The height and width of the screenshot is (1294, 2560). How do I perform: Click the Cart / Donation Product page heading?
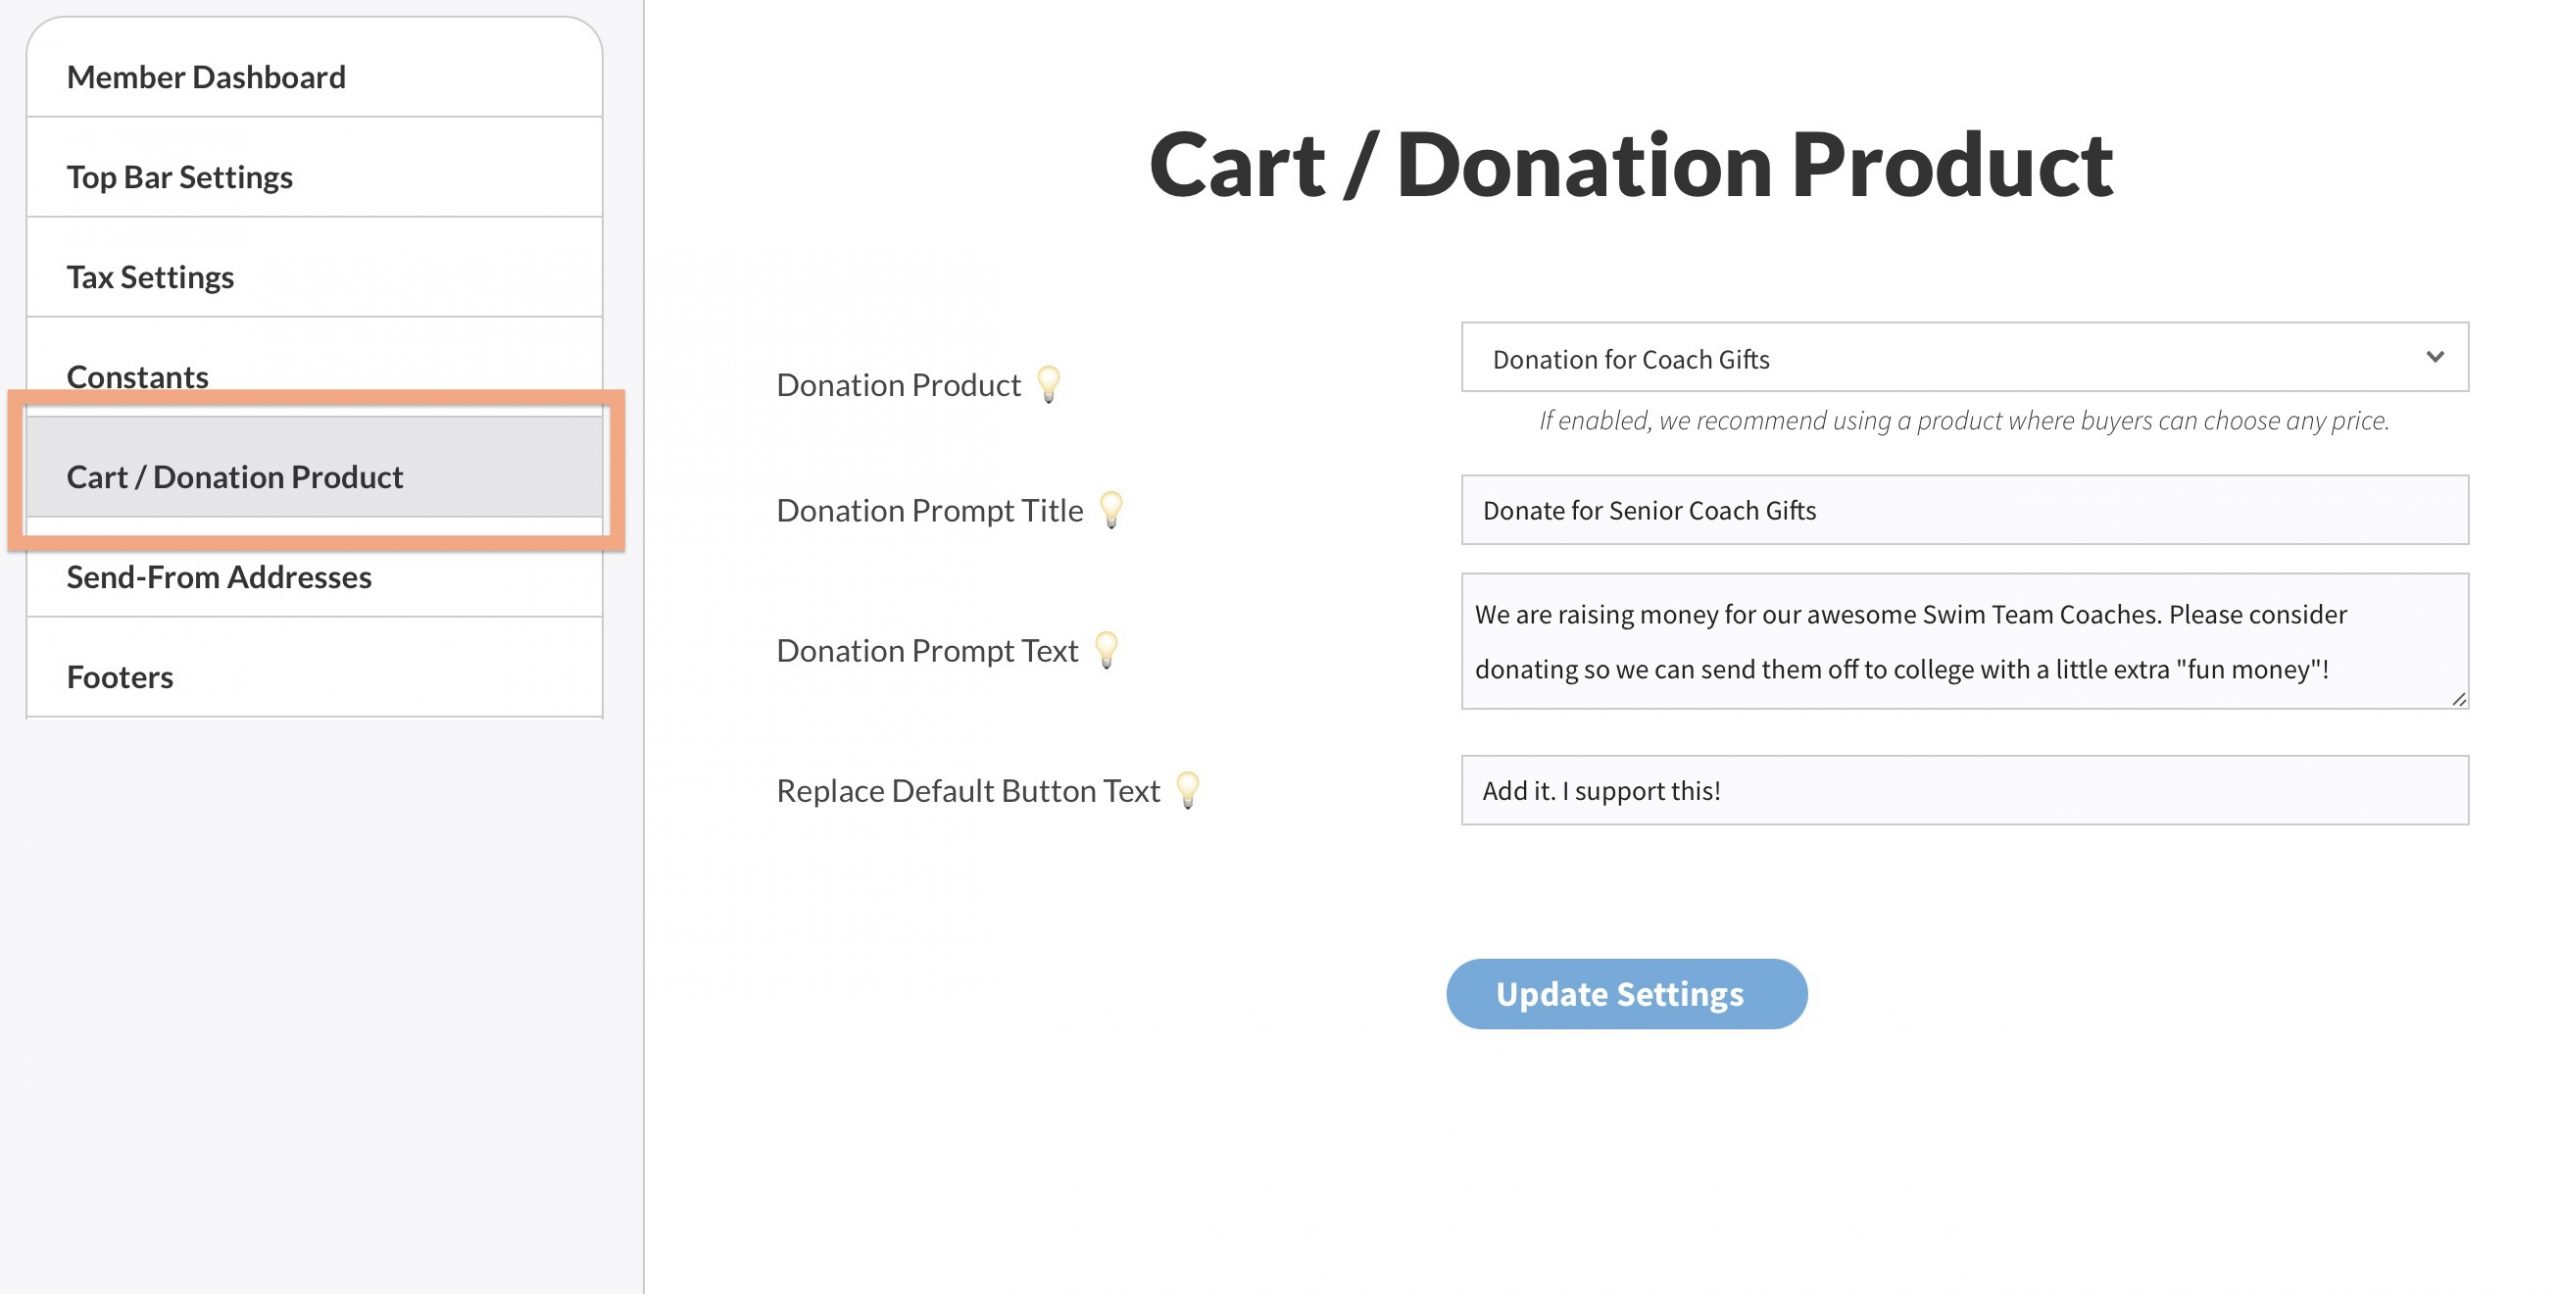(1630, 165)
